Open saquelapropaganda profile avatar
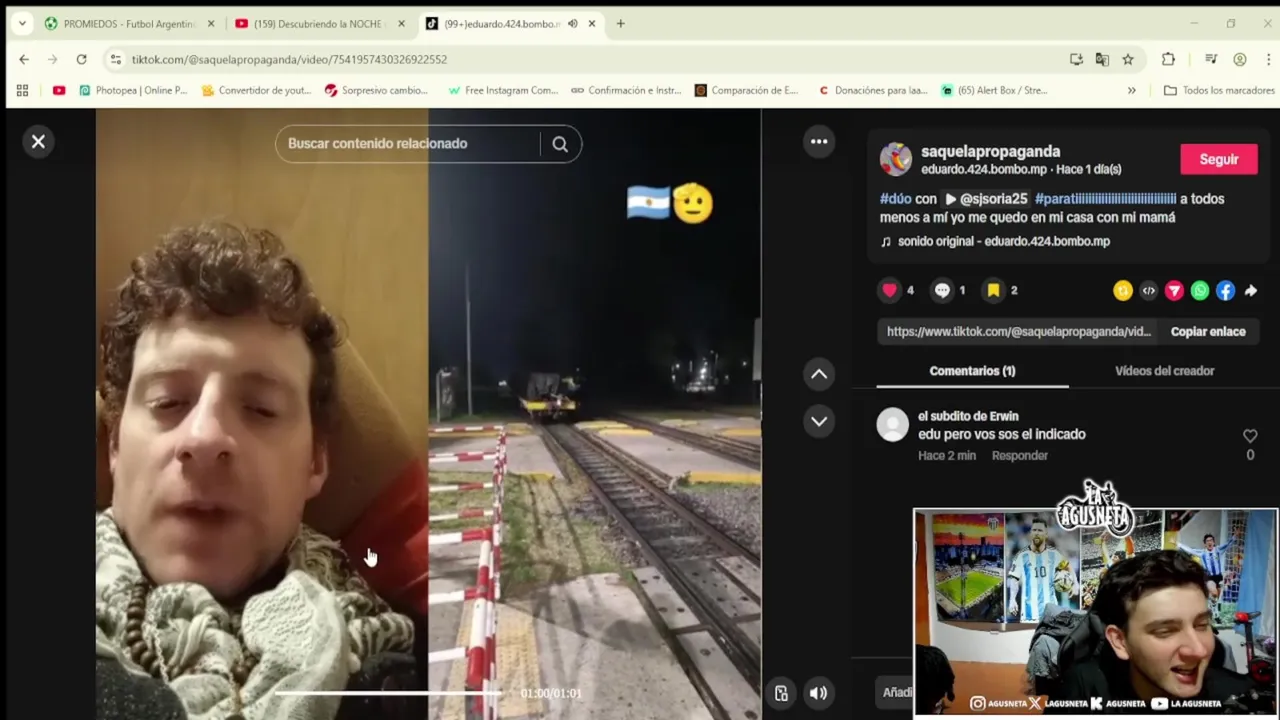Screen dimensions: 1280x720 click(896, 159)
